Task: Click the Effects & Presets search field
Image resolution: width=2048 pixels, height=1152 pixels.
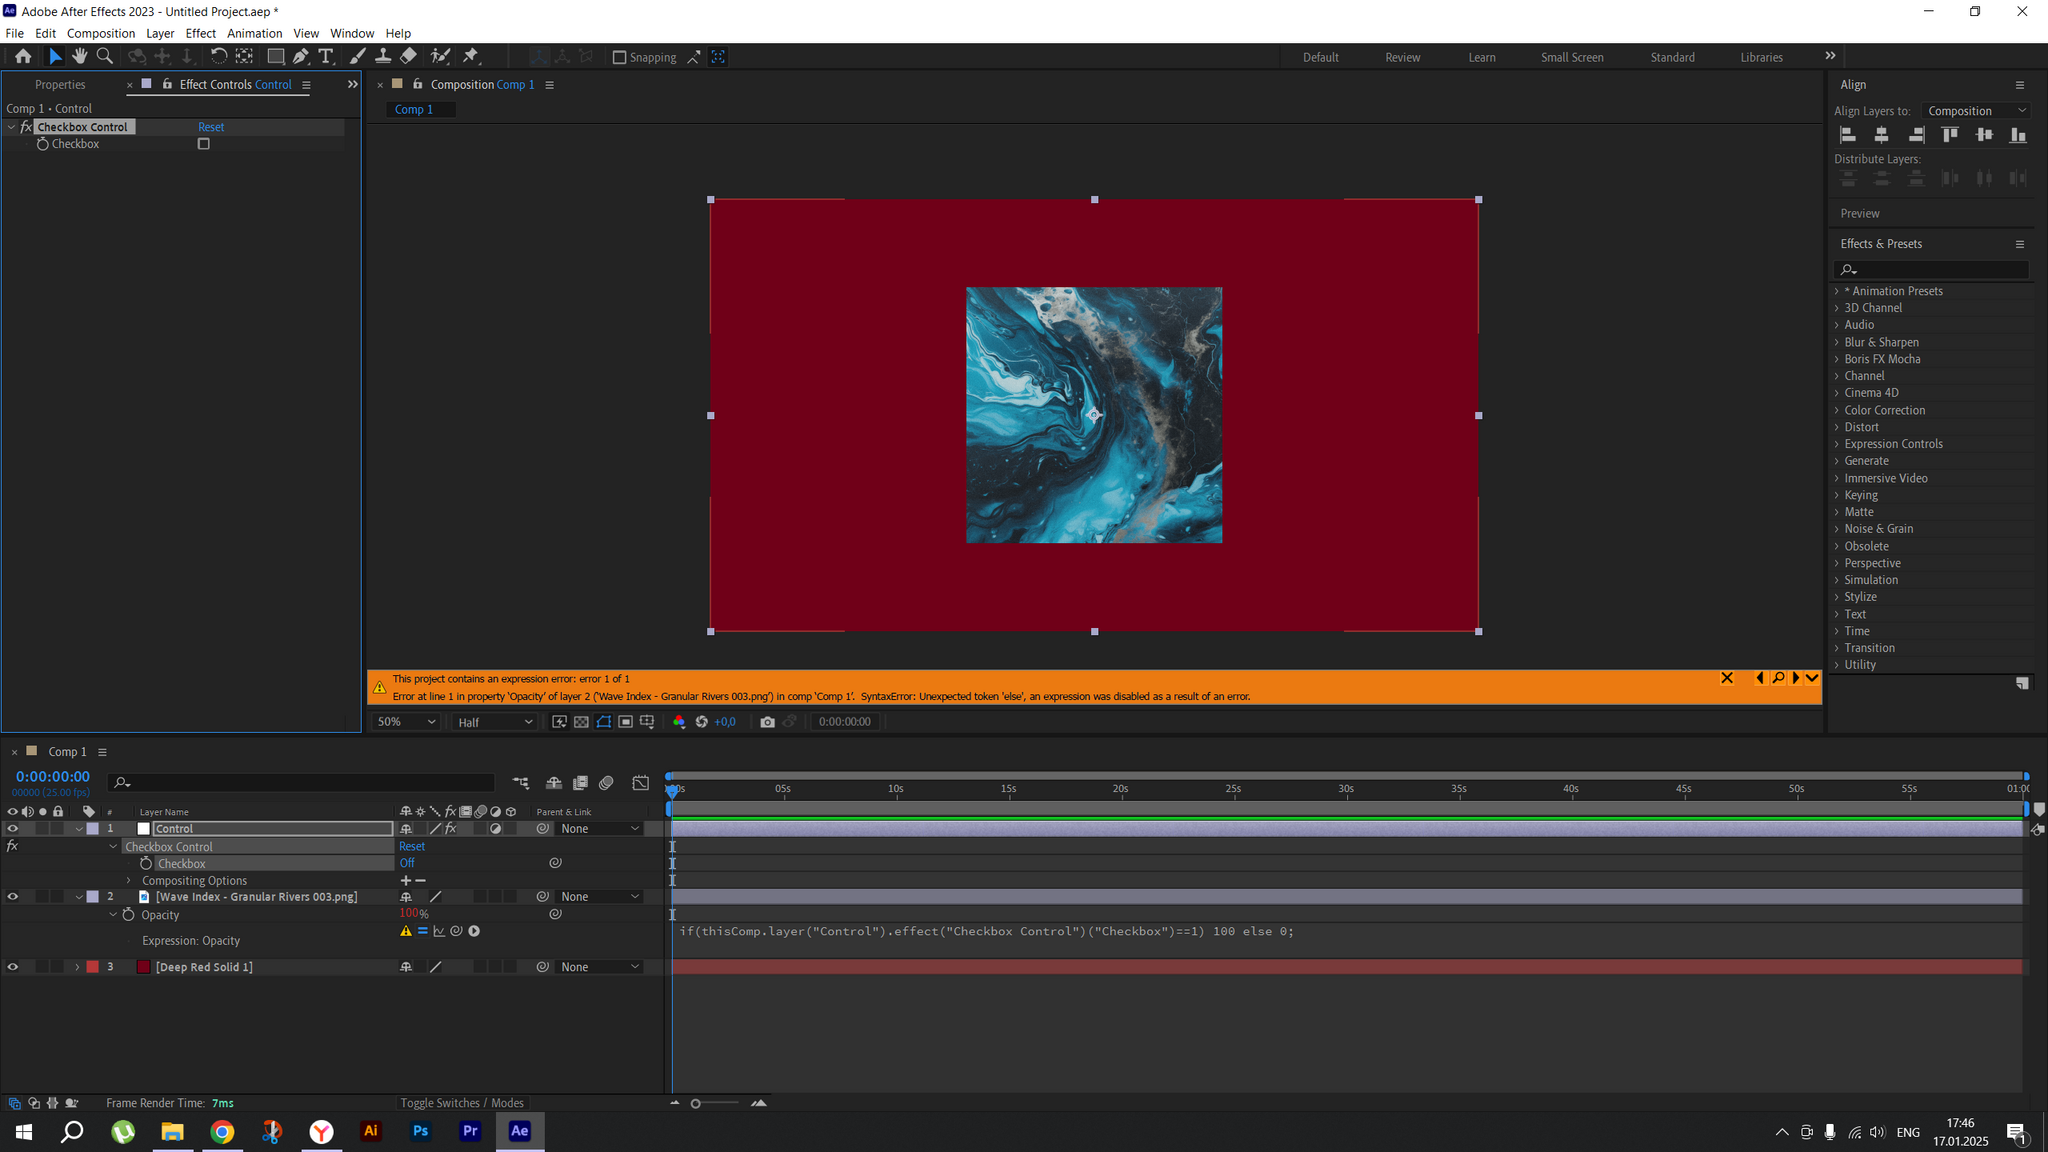Action: (1935, 270)
